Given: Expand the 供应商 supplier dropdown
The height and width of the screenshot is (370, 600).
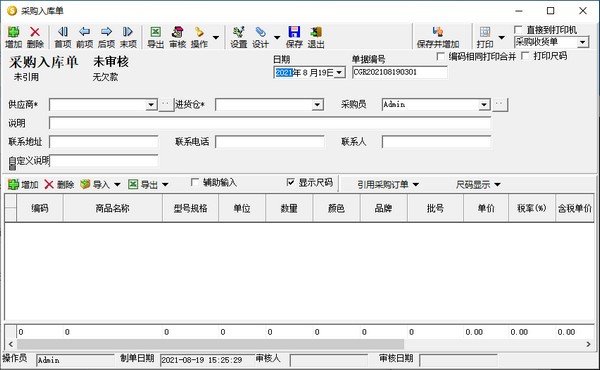Looking at the screenshot, I should pyautogui.click(x=151, y=104).
